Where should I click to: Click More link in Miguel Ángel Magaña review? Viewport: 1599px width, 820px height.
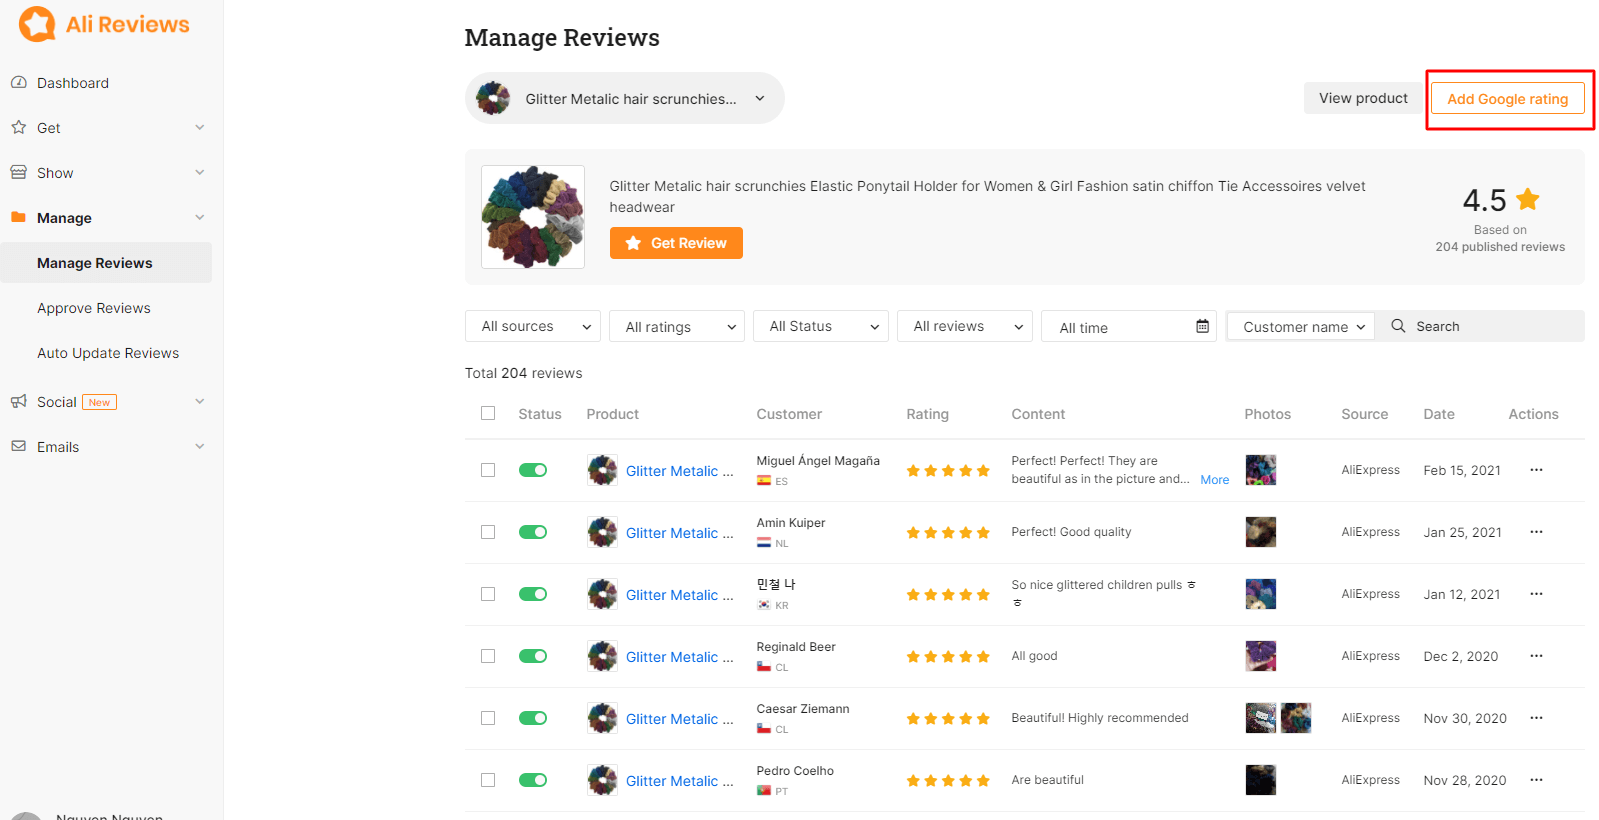point(1215,480)
